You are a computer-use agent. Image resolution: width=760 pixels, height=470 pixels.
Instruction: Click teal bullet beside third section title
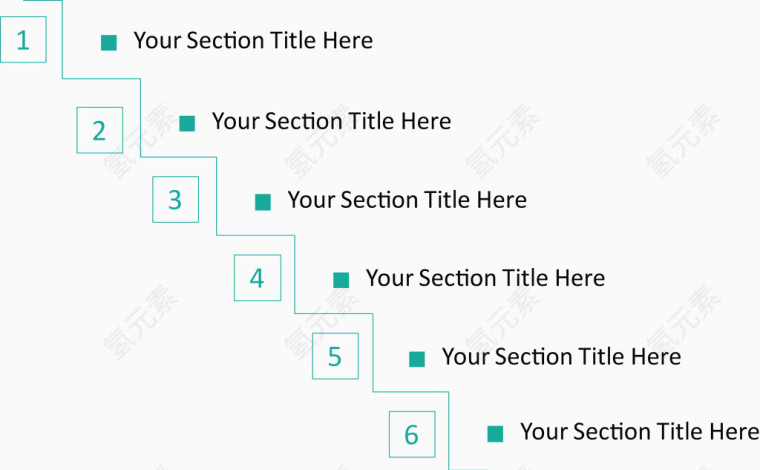(x=263, y=202)
